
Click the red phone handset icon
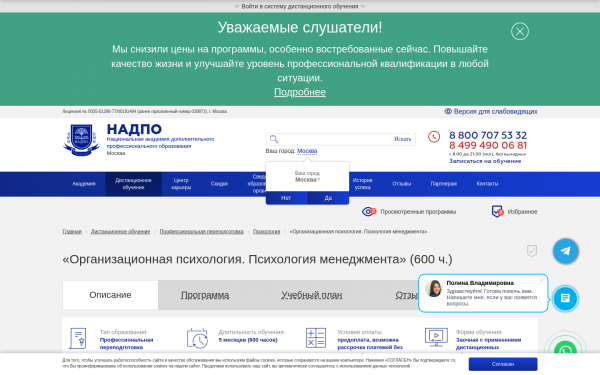pos(434,137)
